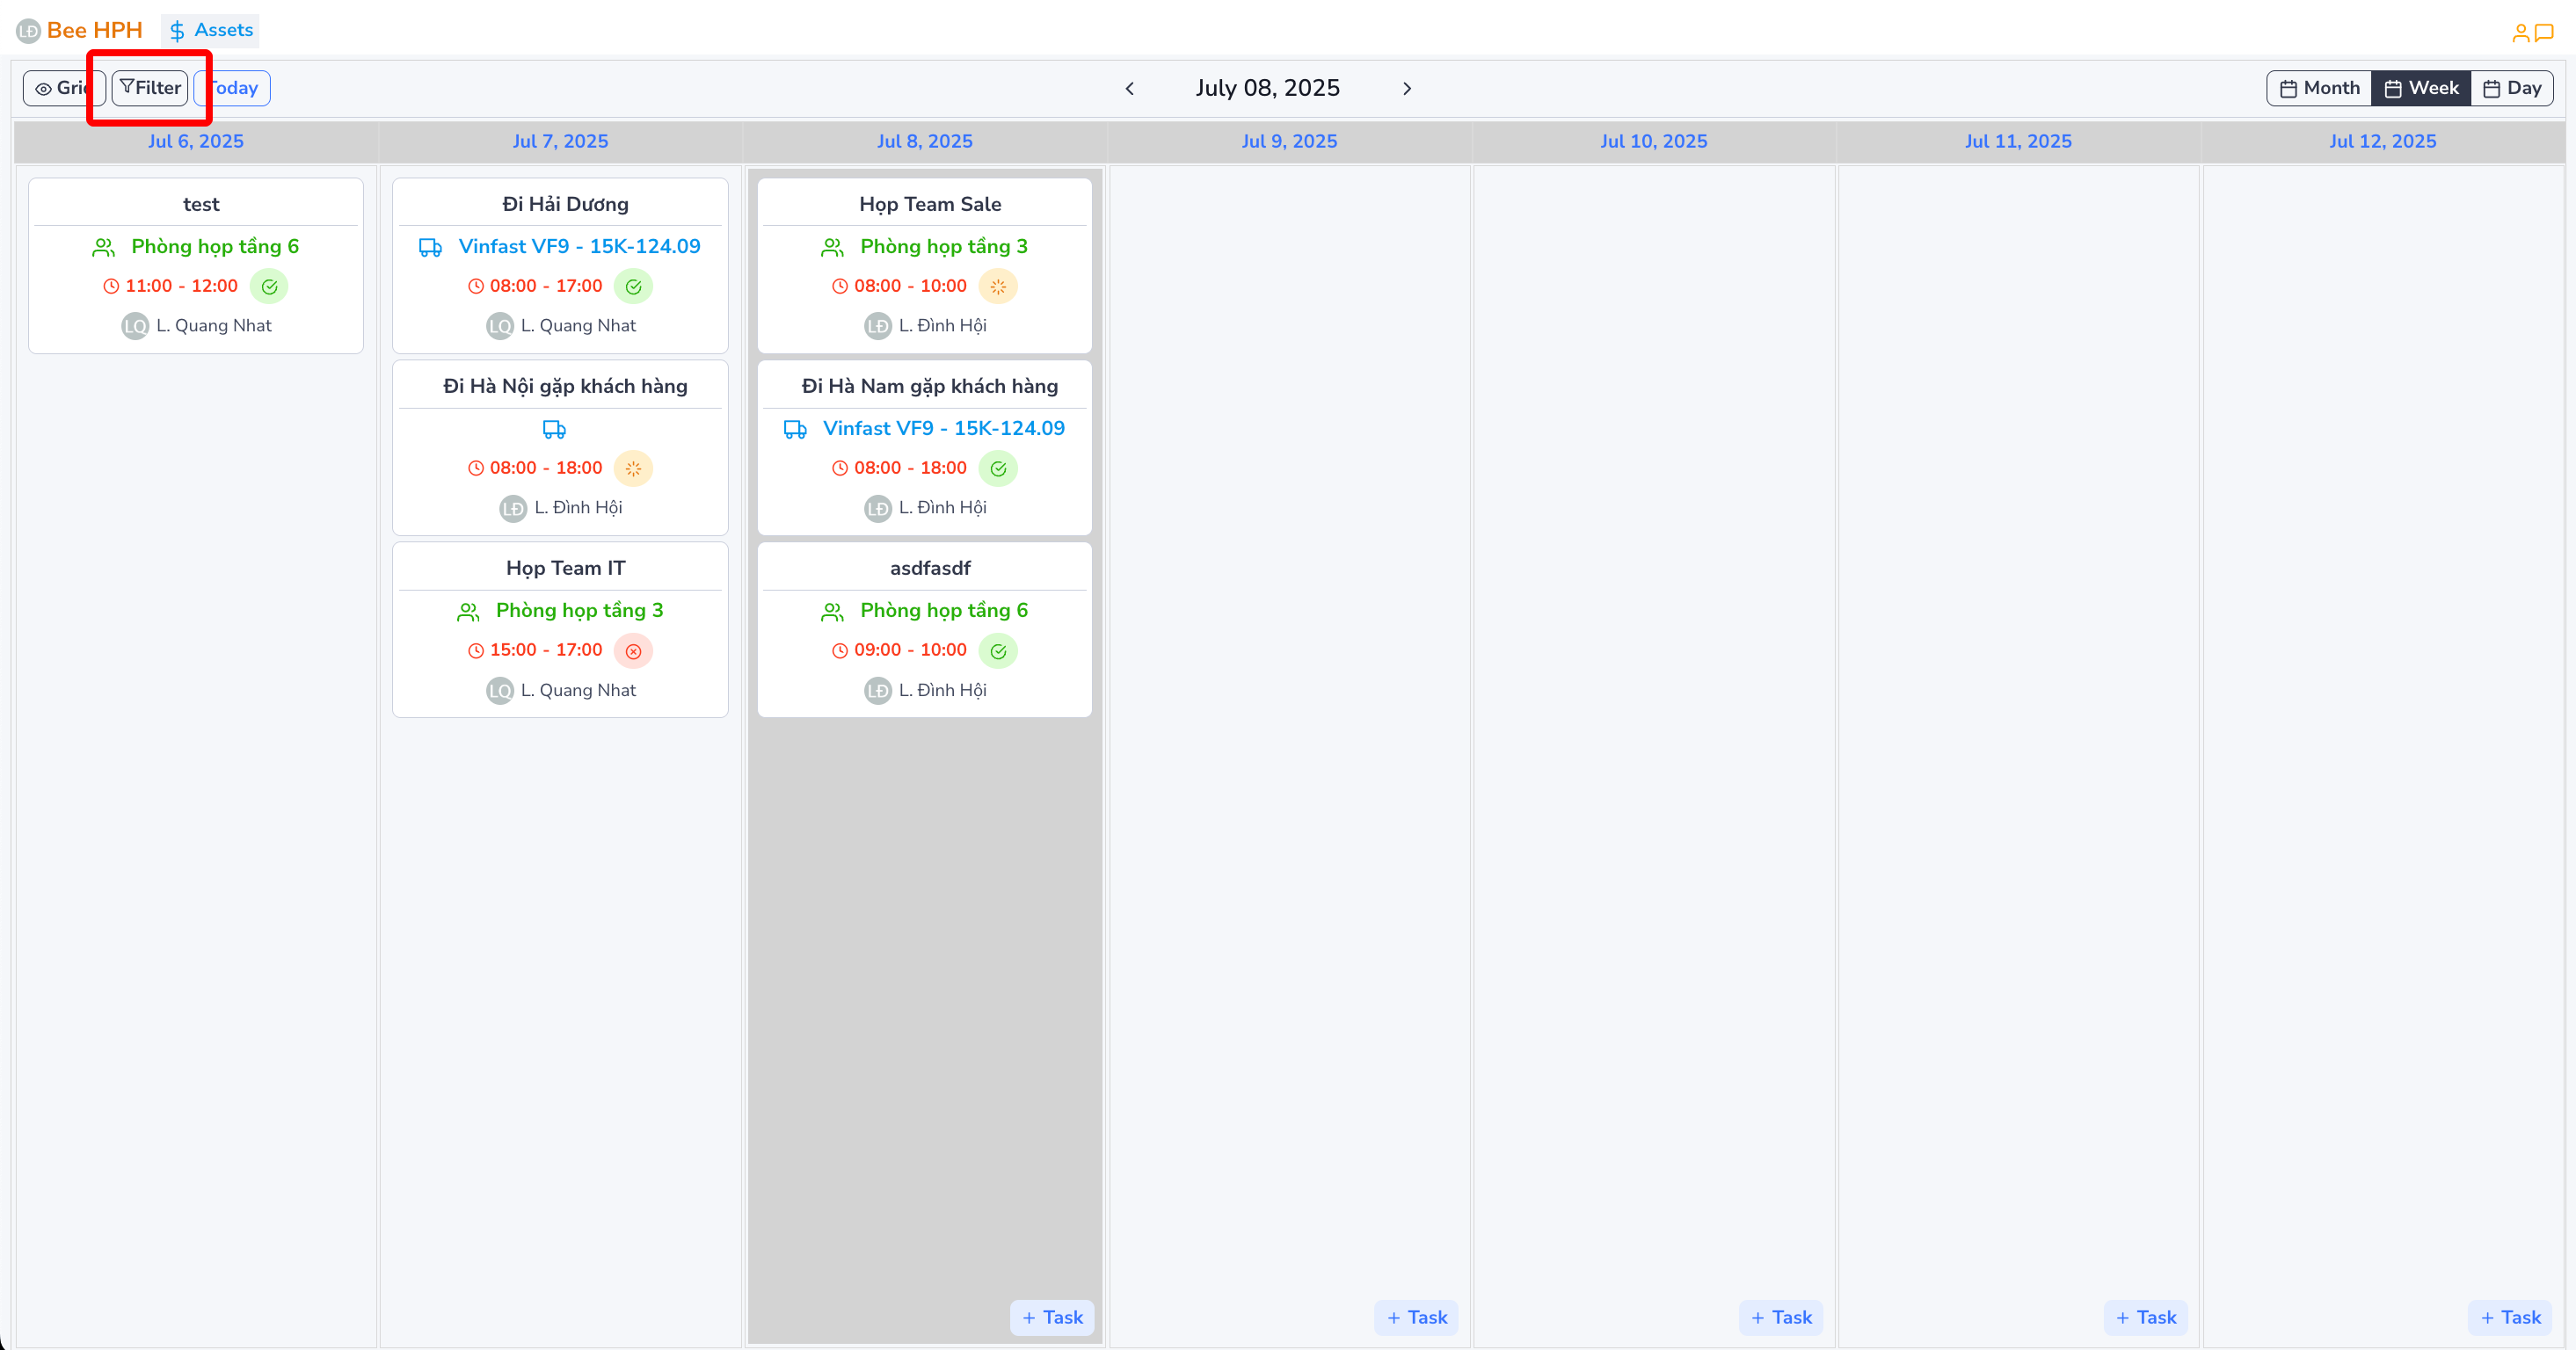Open the user profile icon at top right
Viewport: 2576px width, 1350px height.
point(2521,30)
